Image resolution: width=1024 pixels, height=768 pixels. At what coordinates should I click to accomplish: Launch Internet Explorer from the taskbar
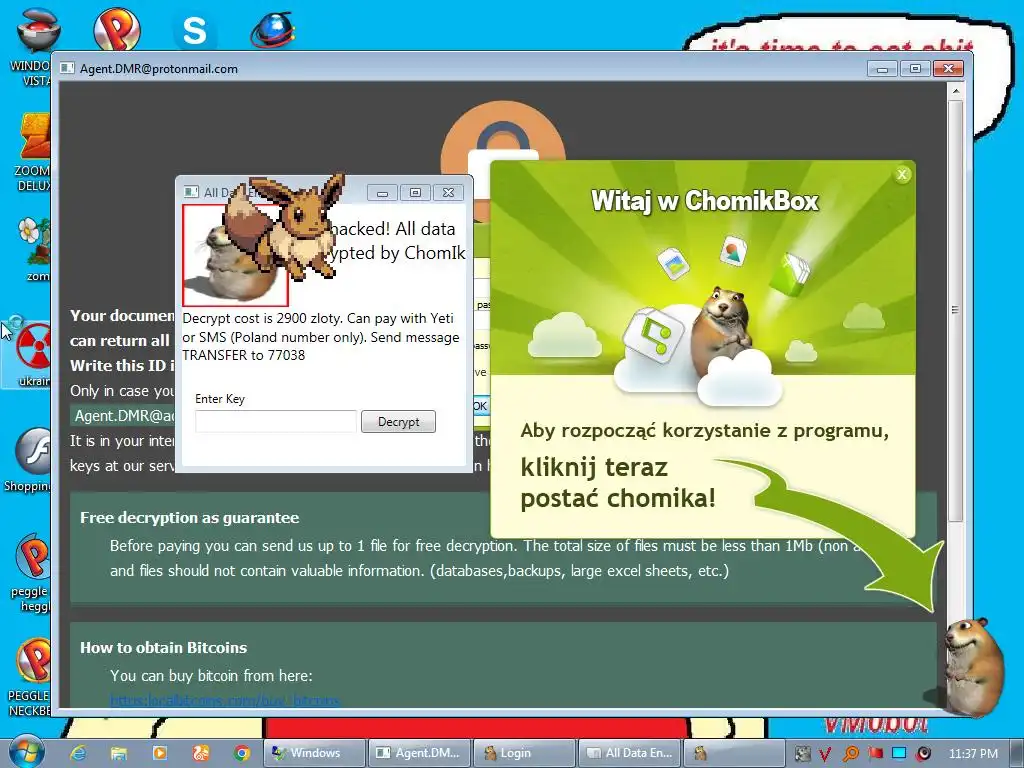78,753
